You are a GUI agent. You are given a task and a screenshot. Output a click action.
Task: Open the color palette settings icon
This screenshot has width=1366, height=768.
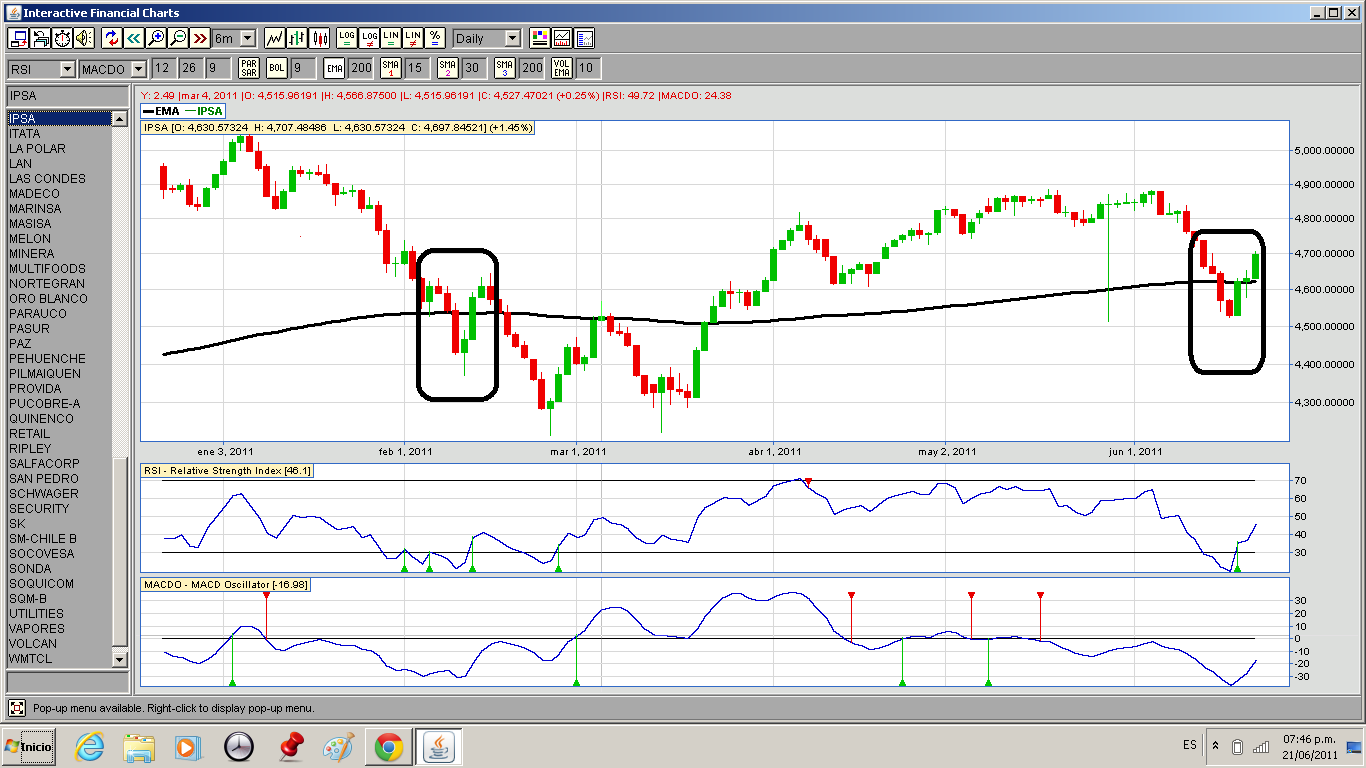click(540, 38)
